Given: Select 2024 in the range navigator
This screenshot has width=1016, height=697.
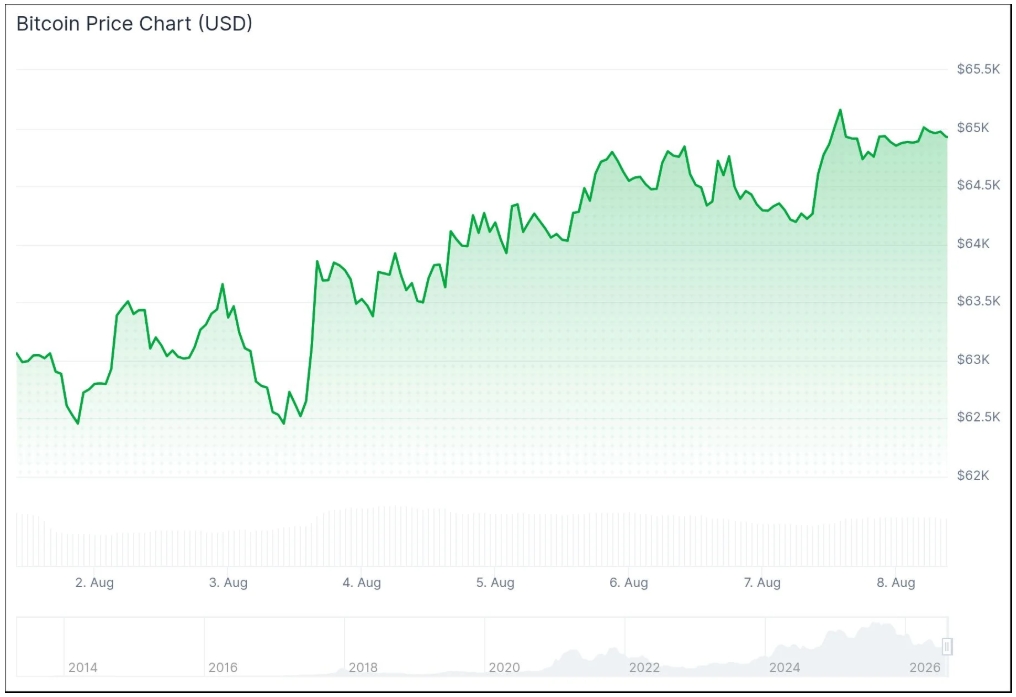Looking at the screenshot, I should 784,667.
